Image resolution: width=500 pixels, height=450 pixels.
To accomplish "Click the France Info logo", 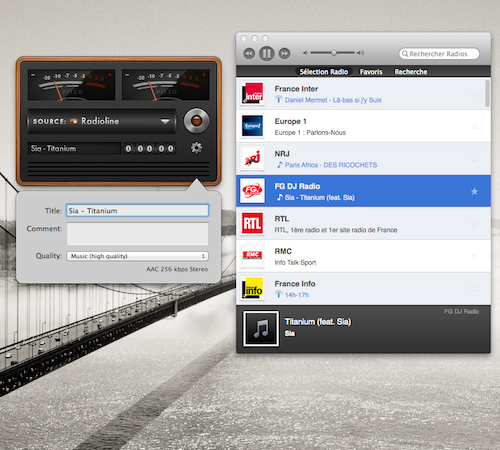I will (x=252, y=288).
